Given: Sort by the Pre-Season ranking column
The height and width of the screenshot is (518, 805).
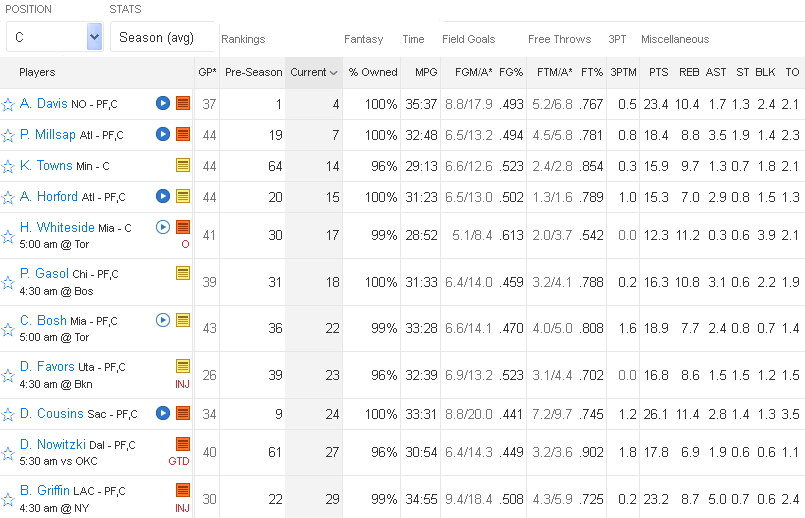Looking at the screenshot, I should click(x=253, y=72).
